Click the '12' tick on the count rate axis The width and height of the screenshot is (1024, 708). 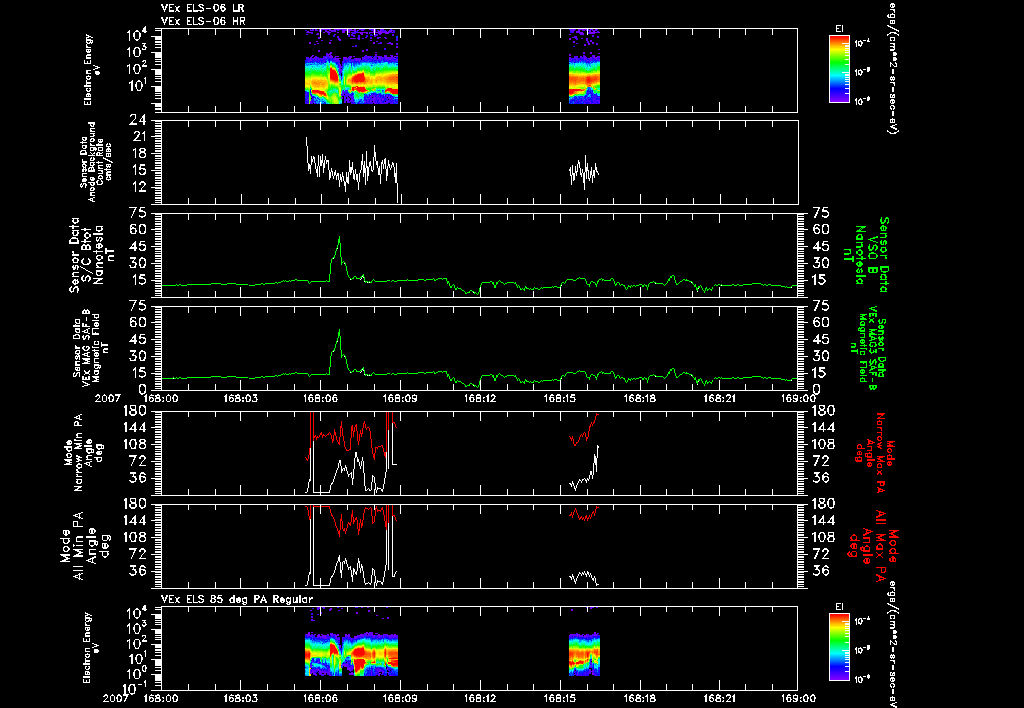click(138, 187)
